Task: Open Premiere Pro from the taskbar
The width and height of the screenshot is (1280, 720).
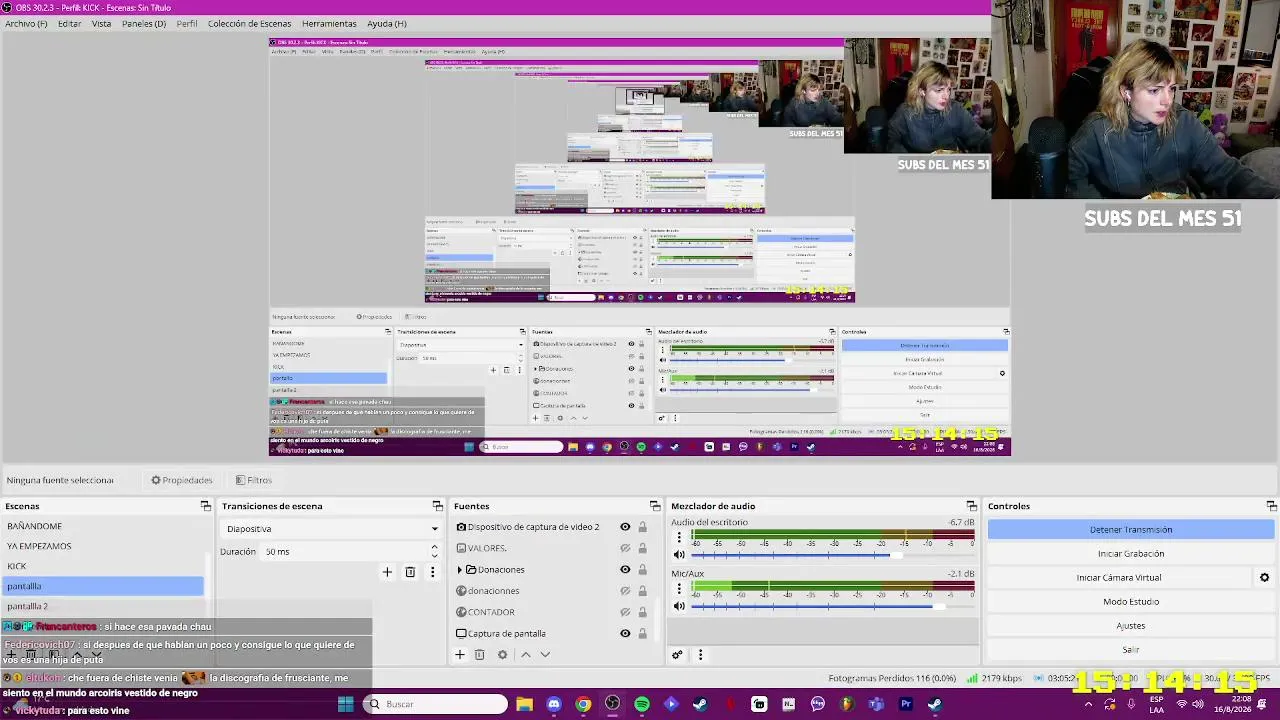Action: click(x=906, y=704)
